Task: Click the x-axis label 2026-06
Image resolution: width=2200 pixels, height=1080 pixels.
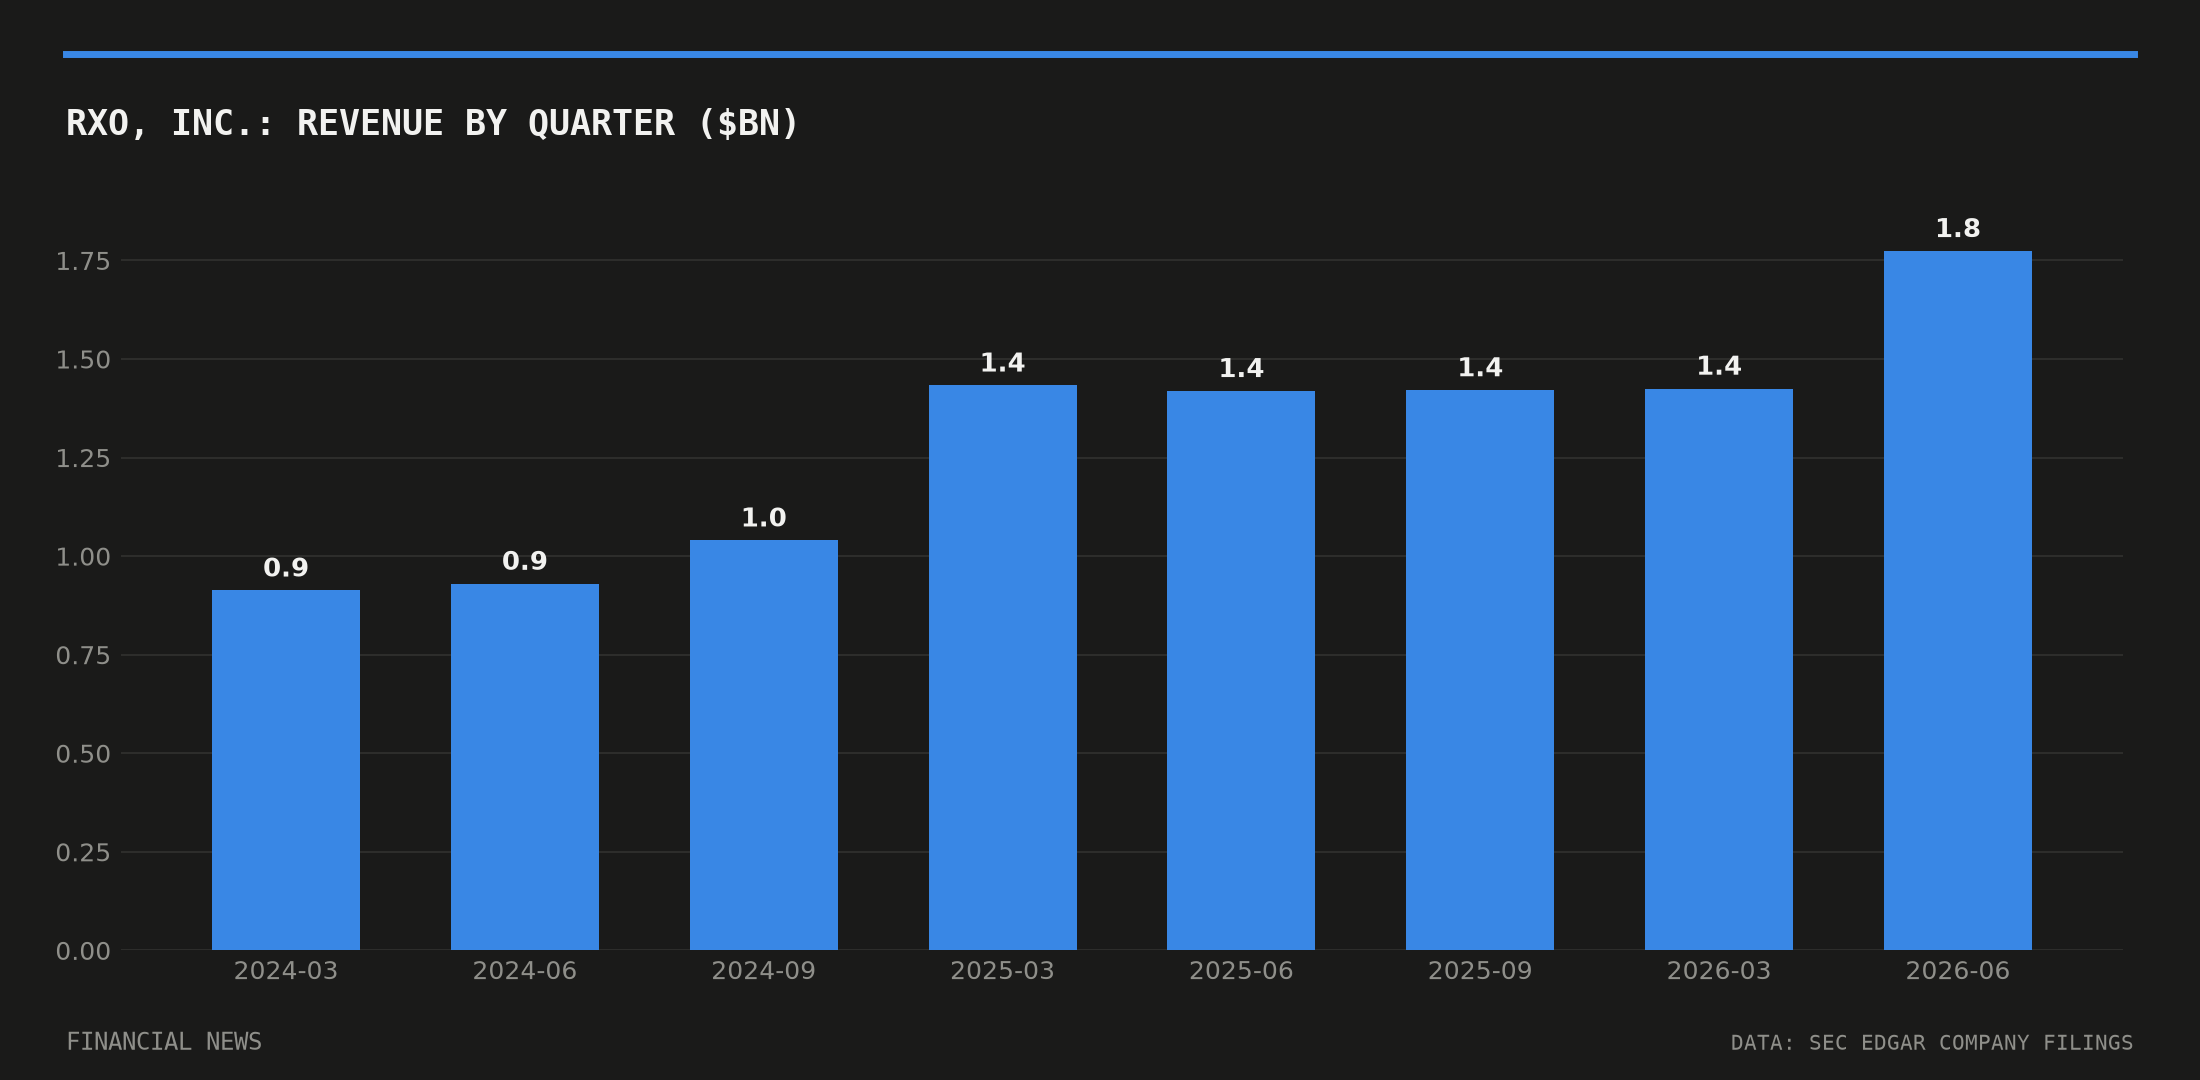Action: [1958, 971]
